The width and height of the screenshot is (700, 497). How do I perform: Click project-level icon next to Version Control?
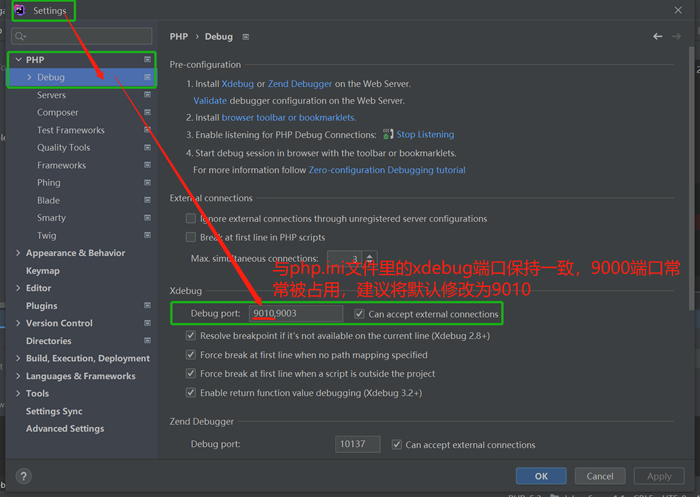[147, 323]
